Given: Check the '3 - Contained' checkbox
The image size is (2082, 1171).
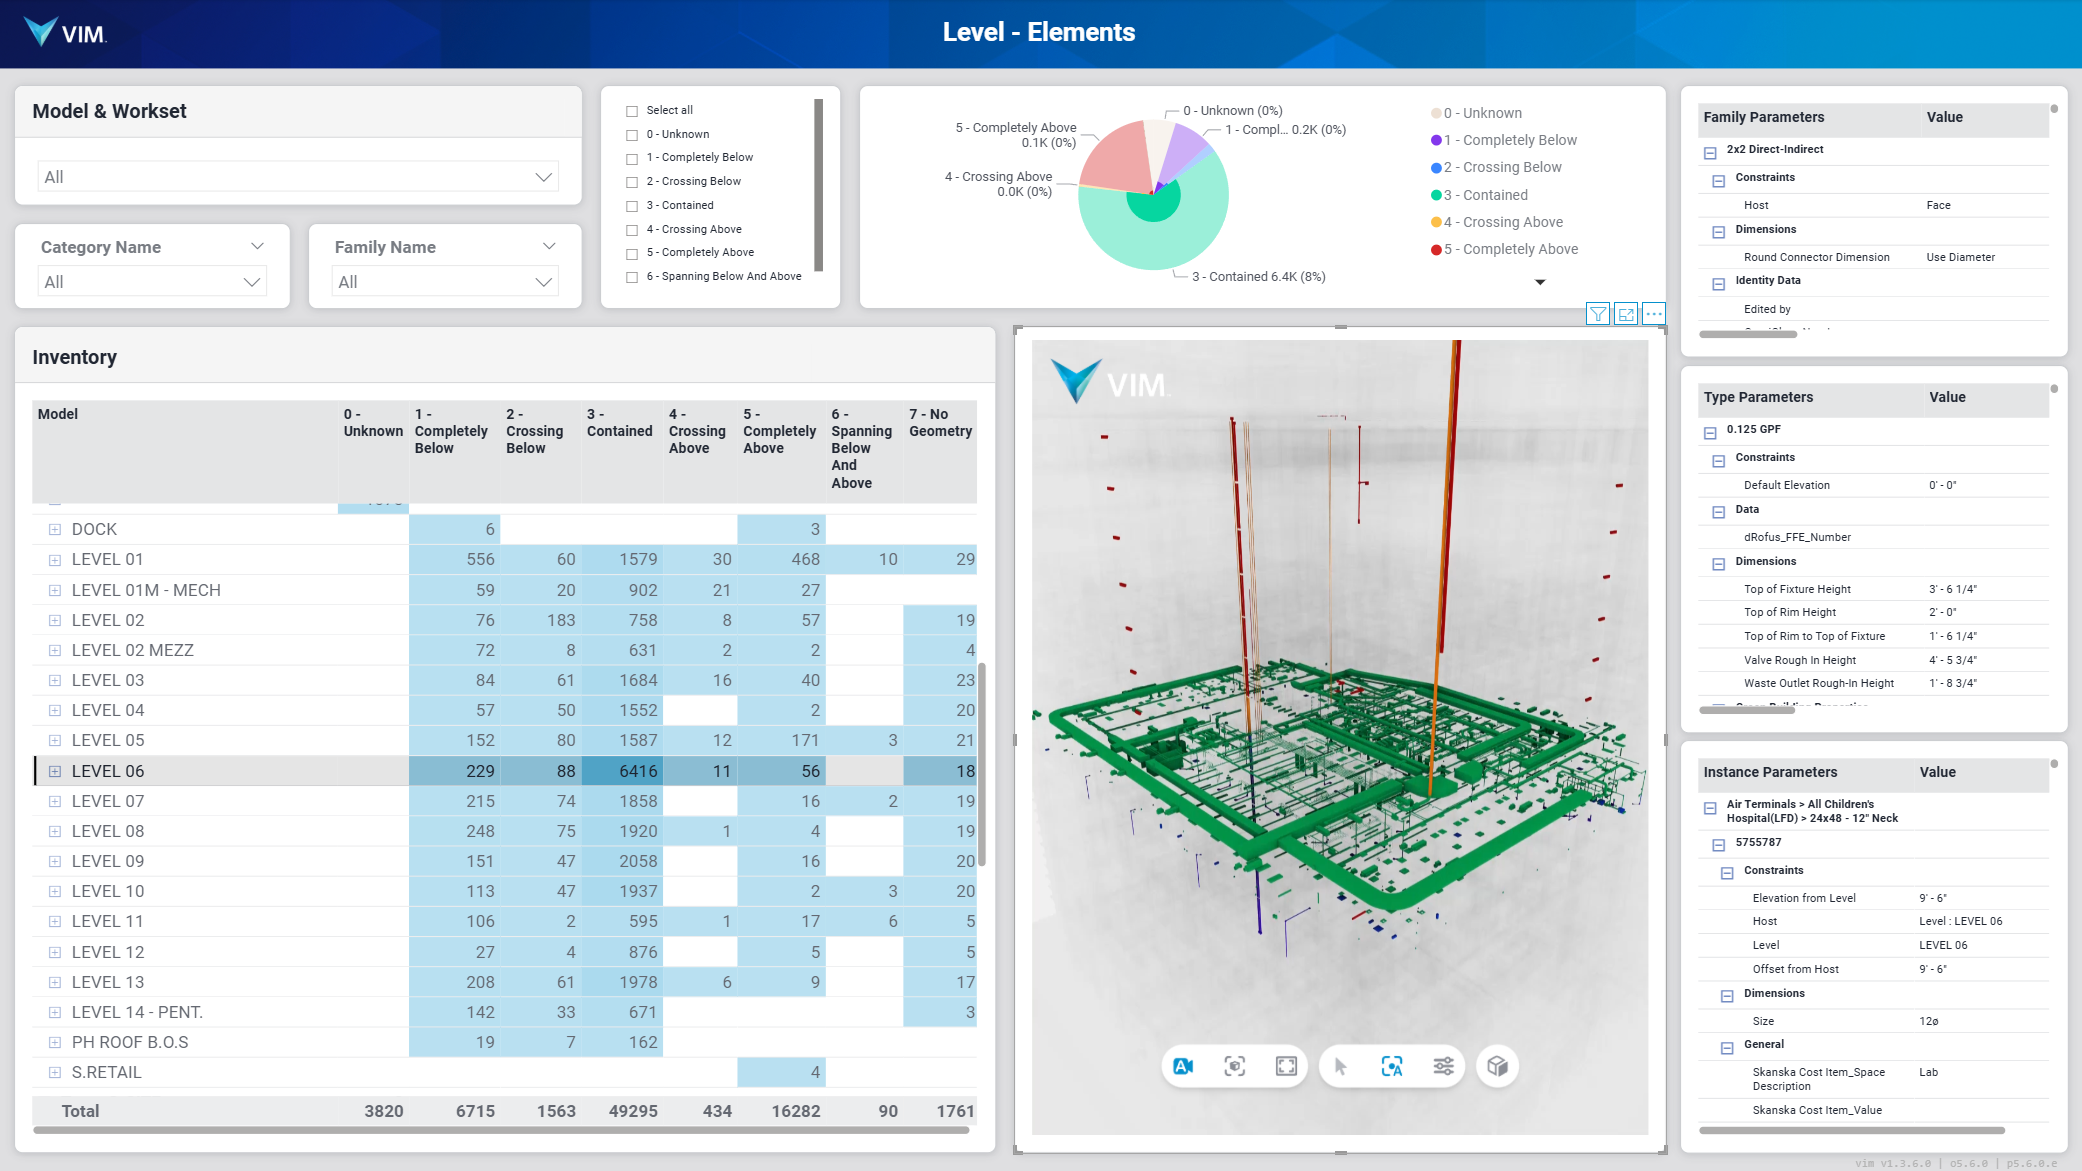Looking at the screenshot, I should pyautogui.click(x=632, y=206).
